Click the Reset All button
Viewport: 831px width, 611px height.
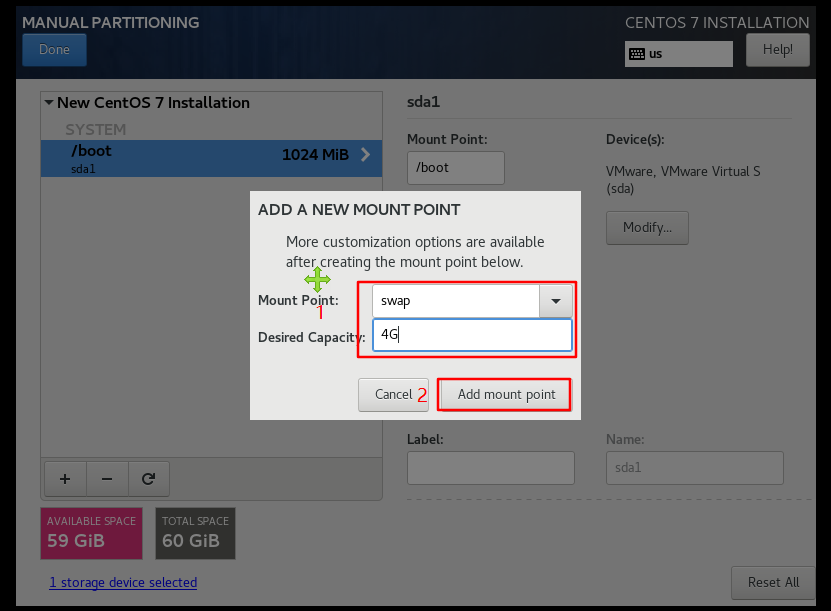(x=773, y=582)
